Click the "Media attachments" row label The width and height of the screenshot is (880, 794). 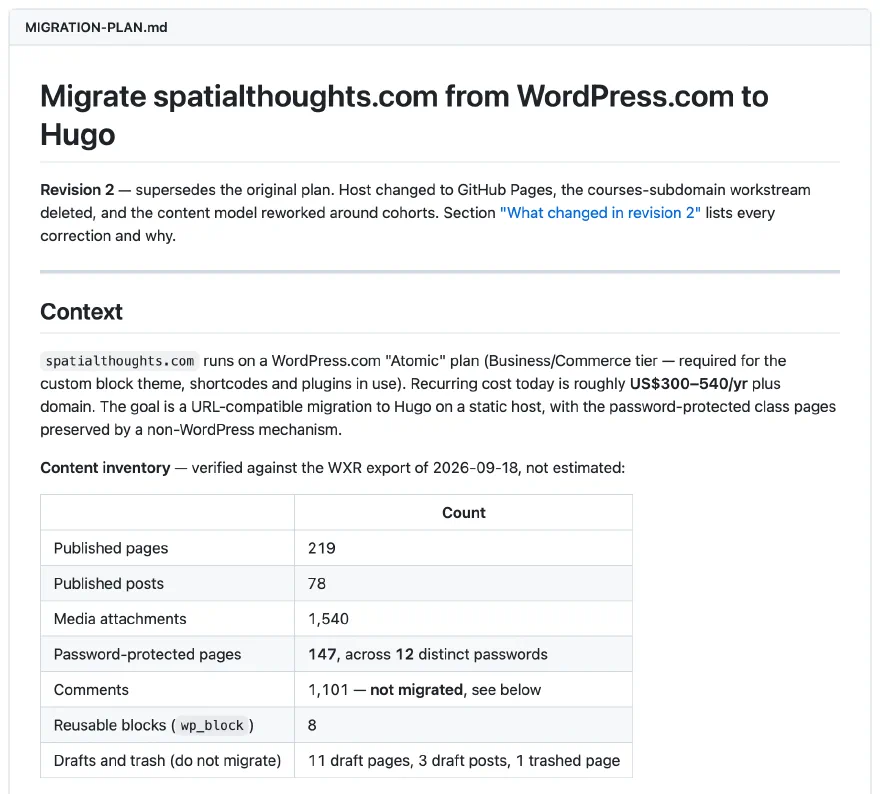120,619
